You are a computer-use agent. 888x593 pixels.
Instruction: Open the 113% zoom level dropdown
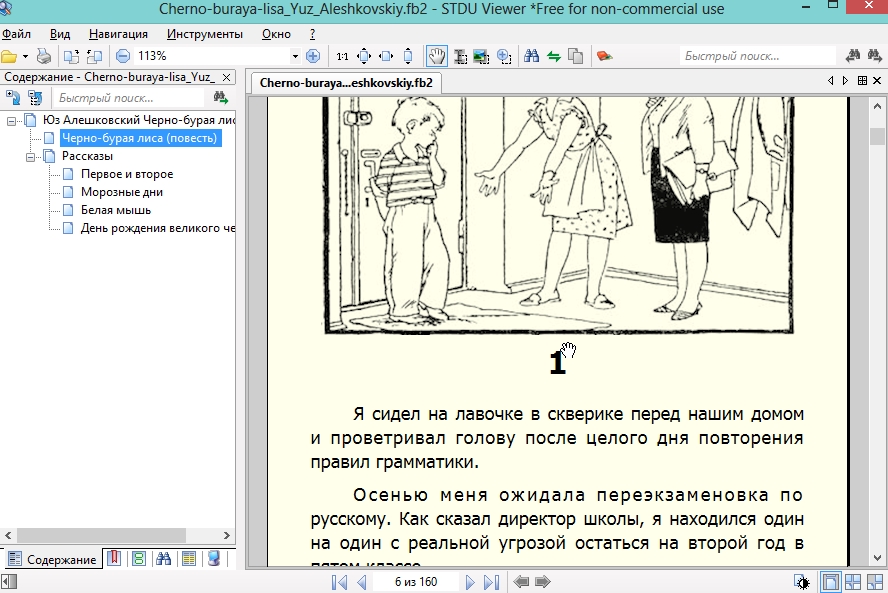point(295,56)
